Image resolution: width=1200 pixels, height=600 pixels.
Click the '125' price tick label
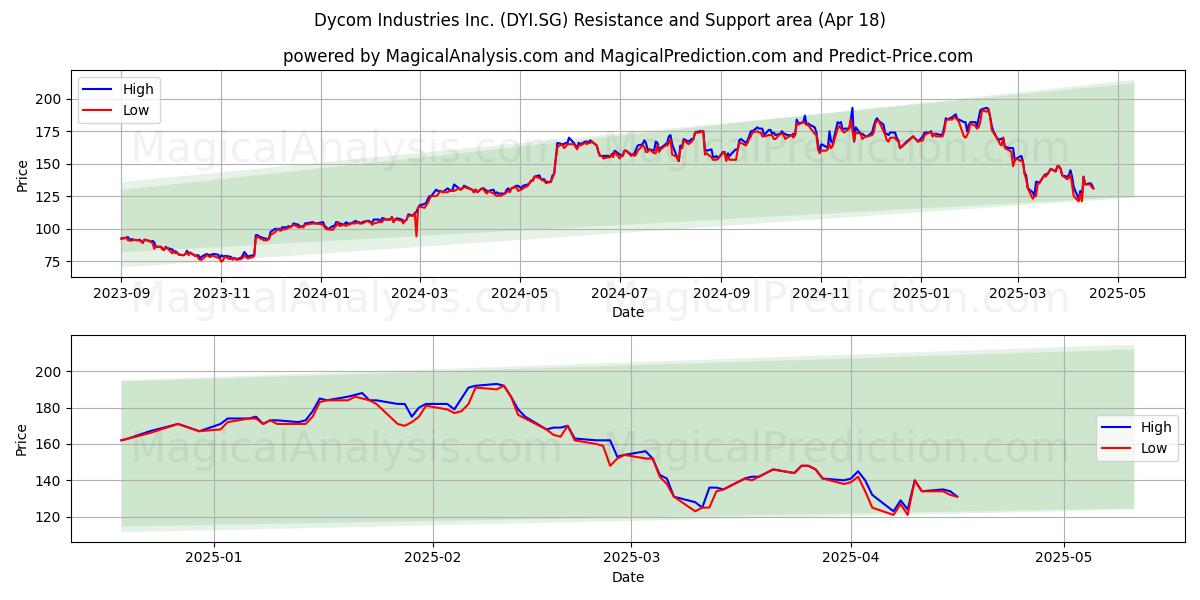49,197
